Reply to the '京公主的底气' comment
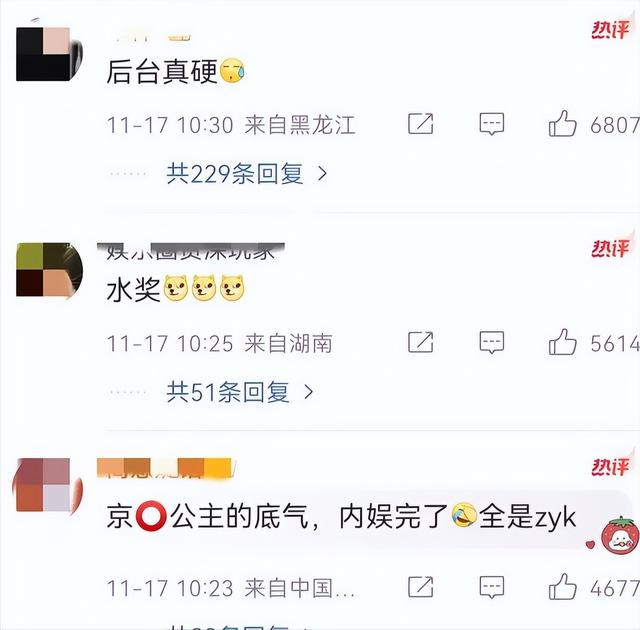The height and width of the screenshot is (630, 640). (x=491, y=587)
